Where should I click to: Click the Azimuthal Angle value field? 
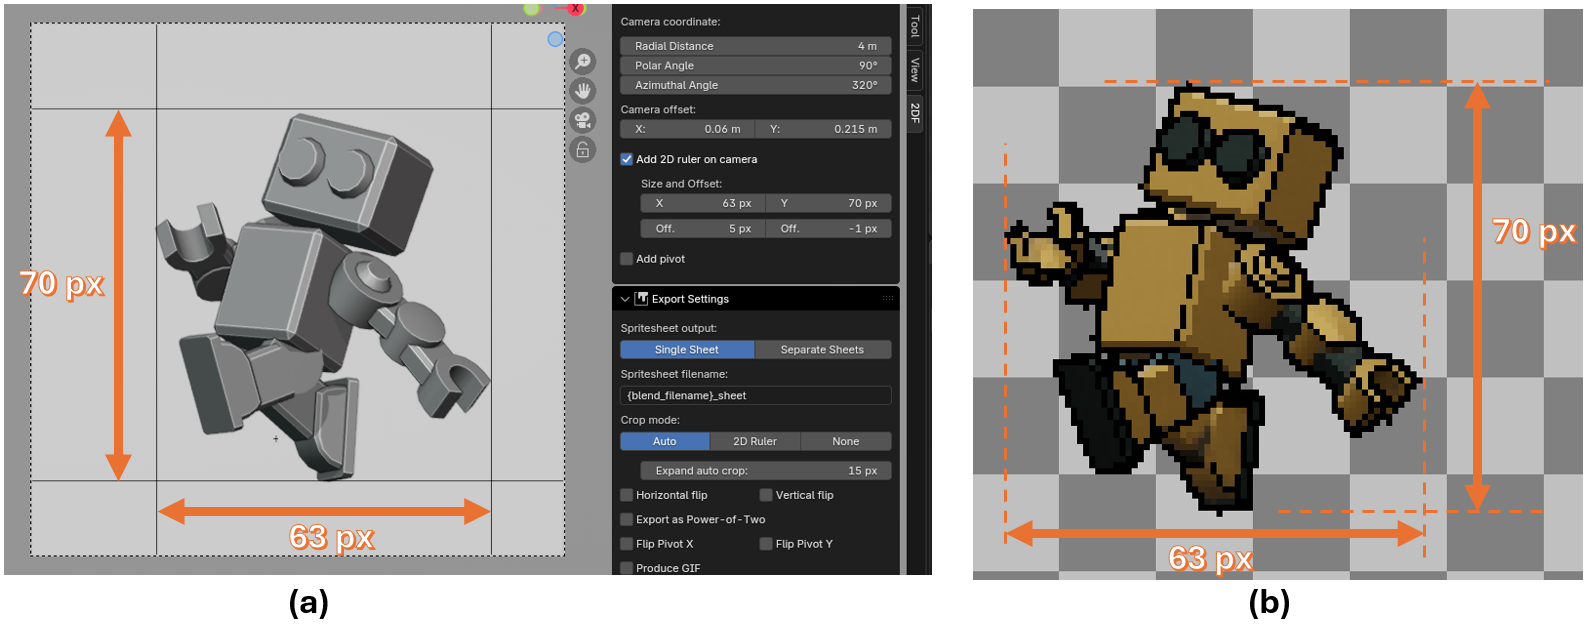(x=756, y=85)
